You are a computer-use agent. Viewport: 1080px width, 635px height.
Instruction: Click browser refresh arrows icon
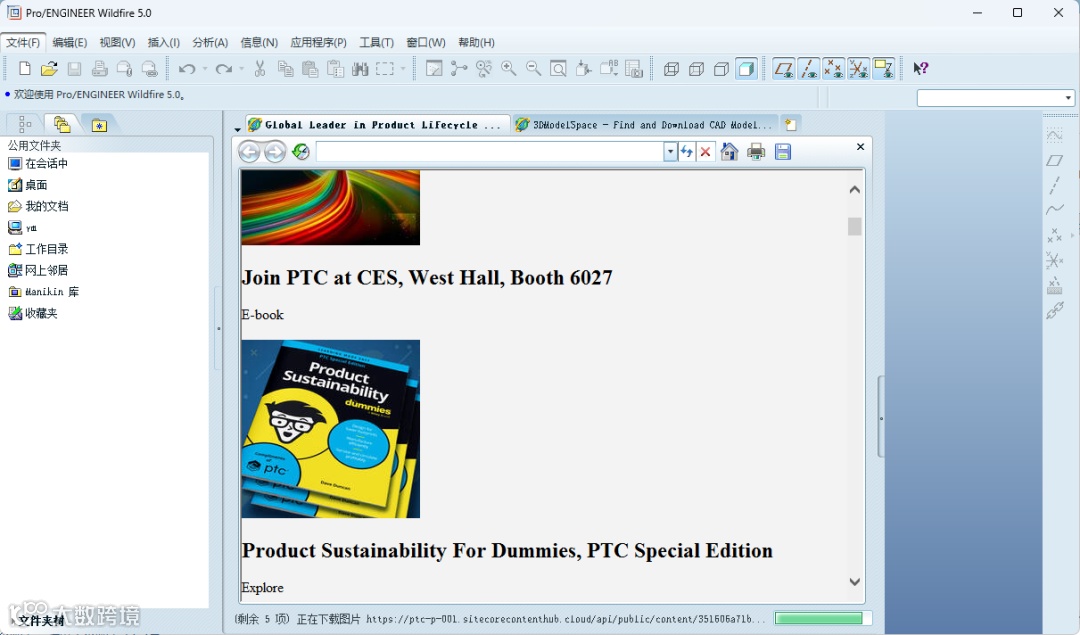click(687, 152)
